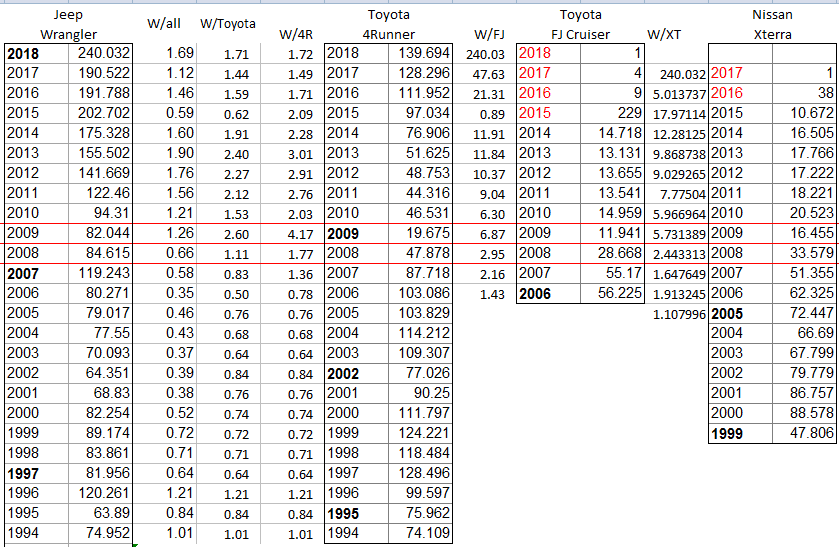The width and height of the screenshot is (839, 547).
Task: Select the W/all ratio 1.90
Action: click(180, 153)
